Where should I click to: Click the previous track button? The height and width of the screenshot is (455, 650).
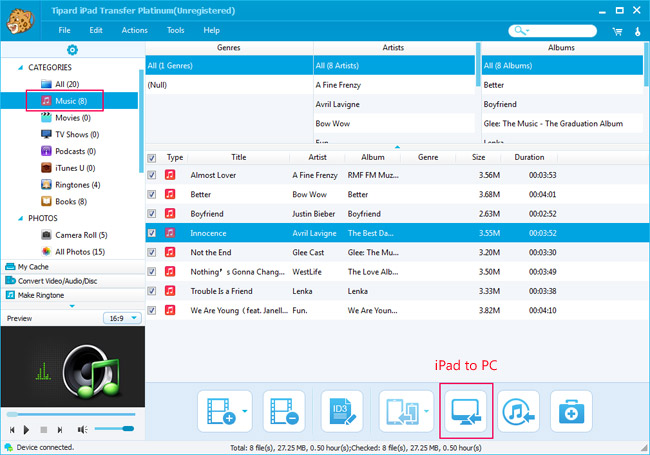(x=12, y=430)
